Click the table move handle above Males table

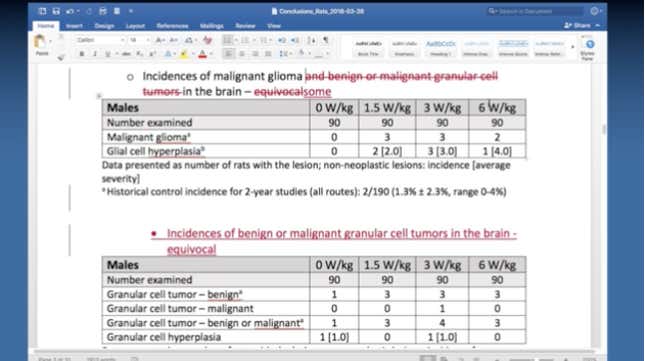click(x=99, y=96)
